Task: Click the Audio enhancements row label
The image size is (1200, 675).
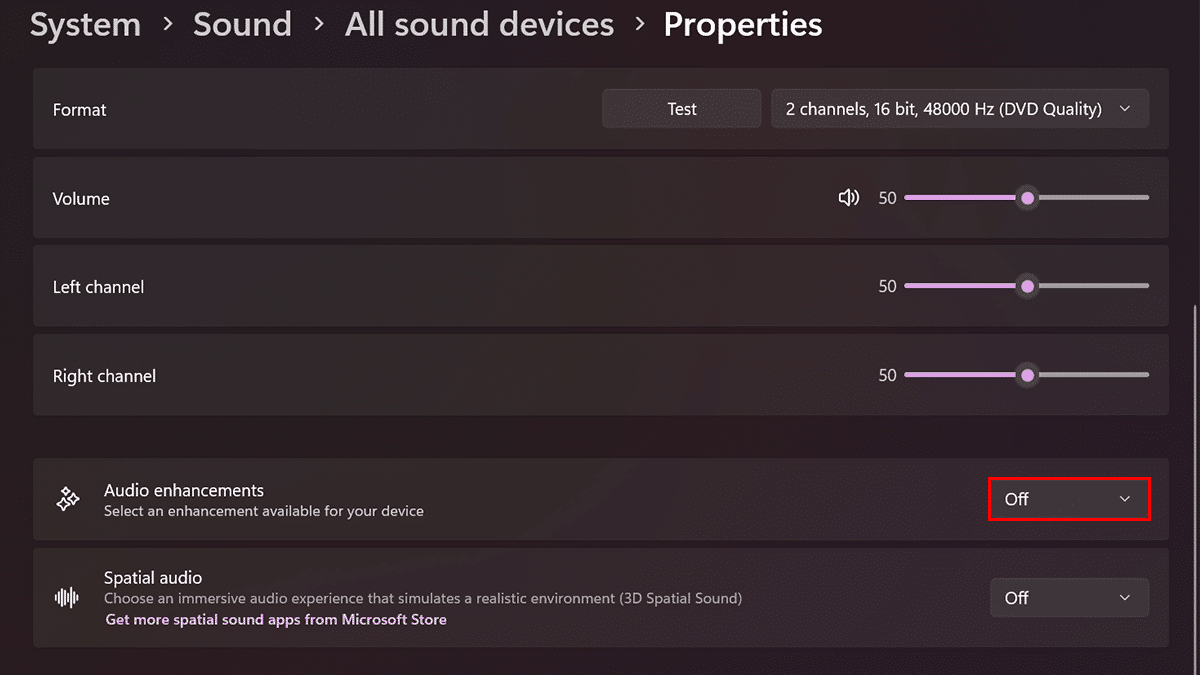Action: (x=184, y=491)
